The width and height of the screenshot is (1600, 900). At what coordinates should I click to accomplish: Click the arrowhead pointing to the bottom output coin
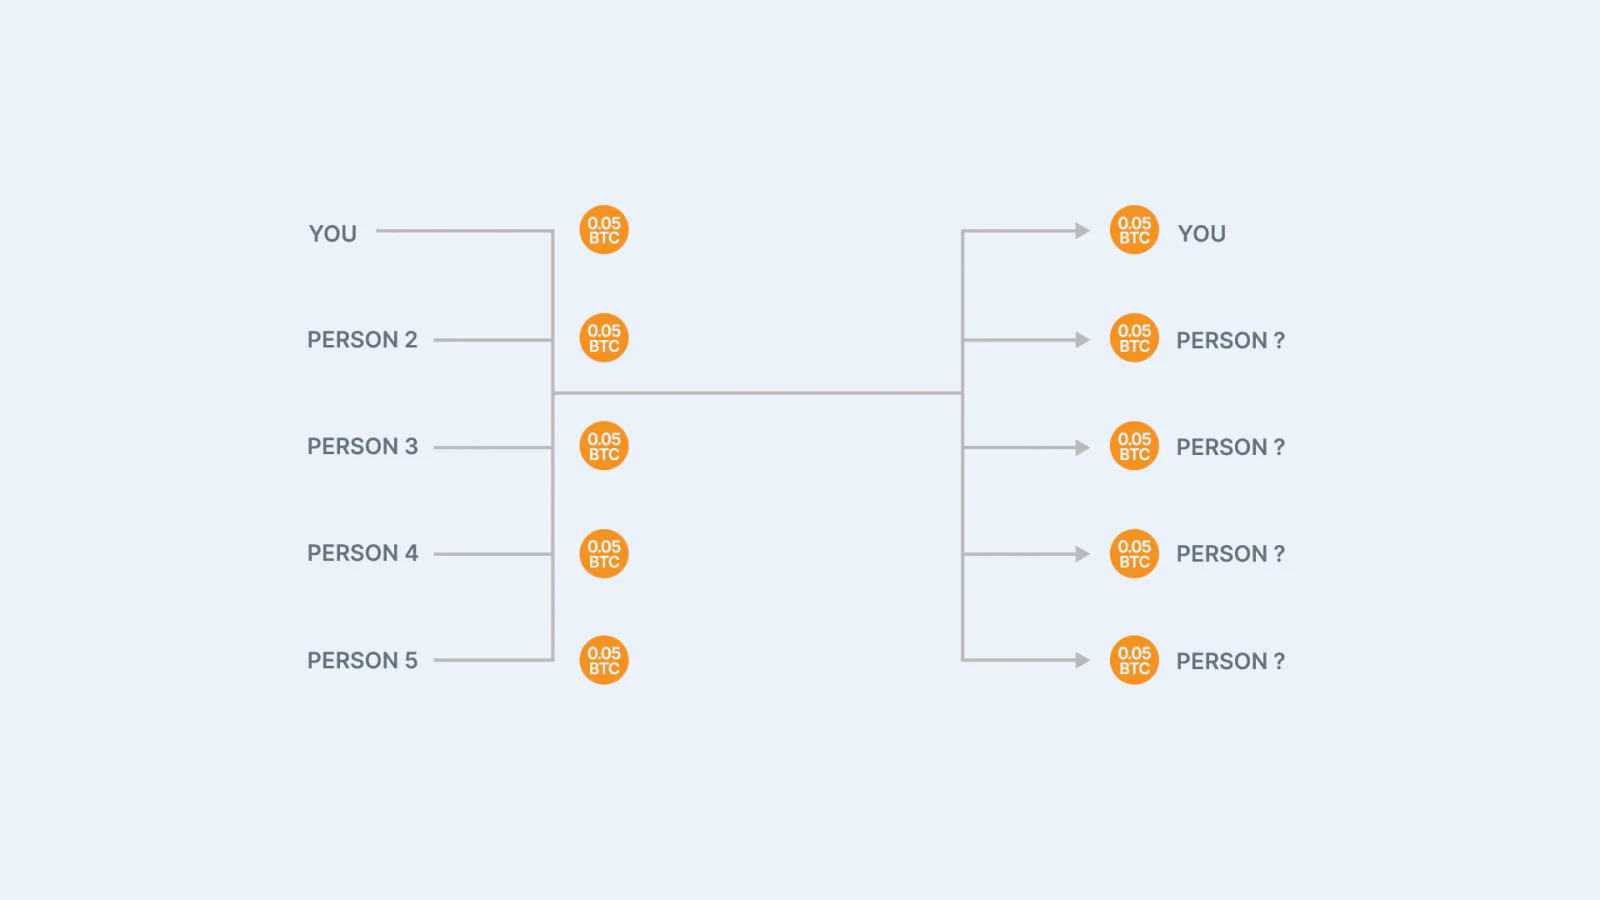1082,660
